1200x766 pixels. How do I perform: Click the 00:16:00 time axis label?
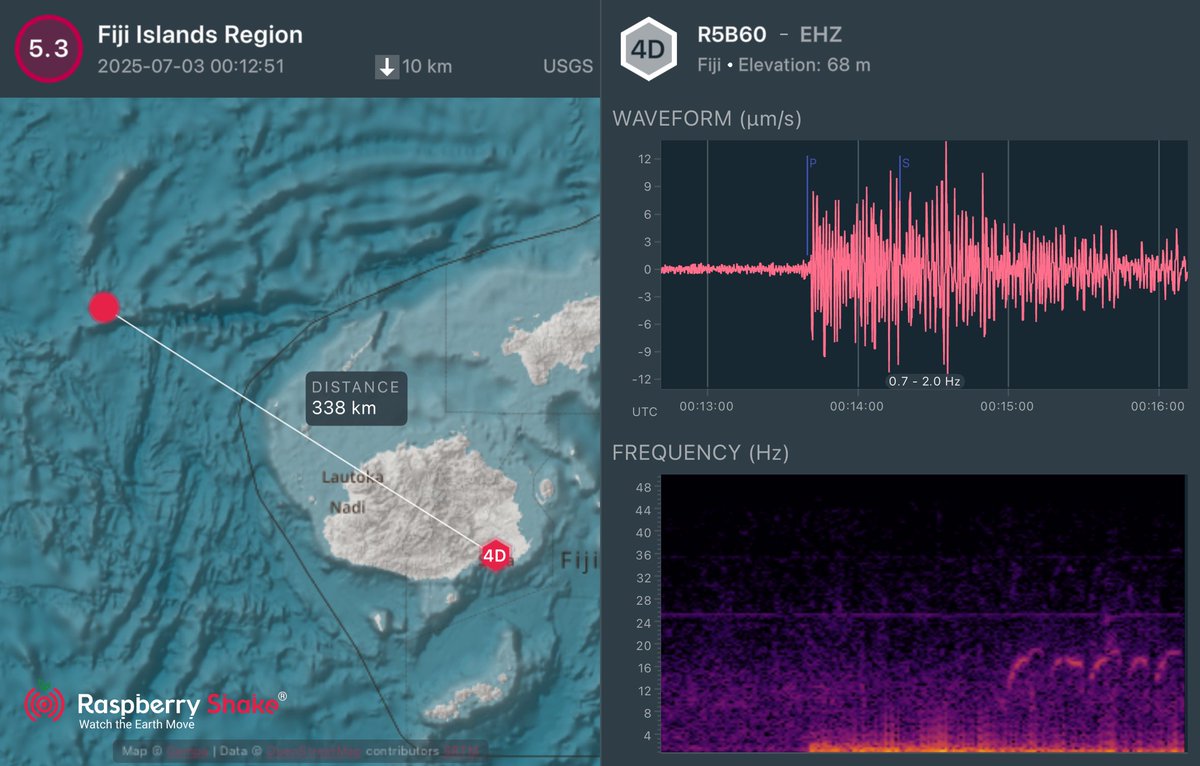coord(1158,407)
